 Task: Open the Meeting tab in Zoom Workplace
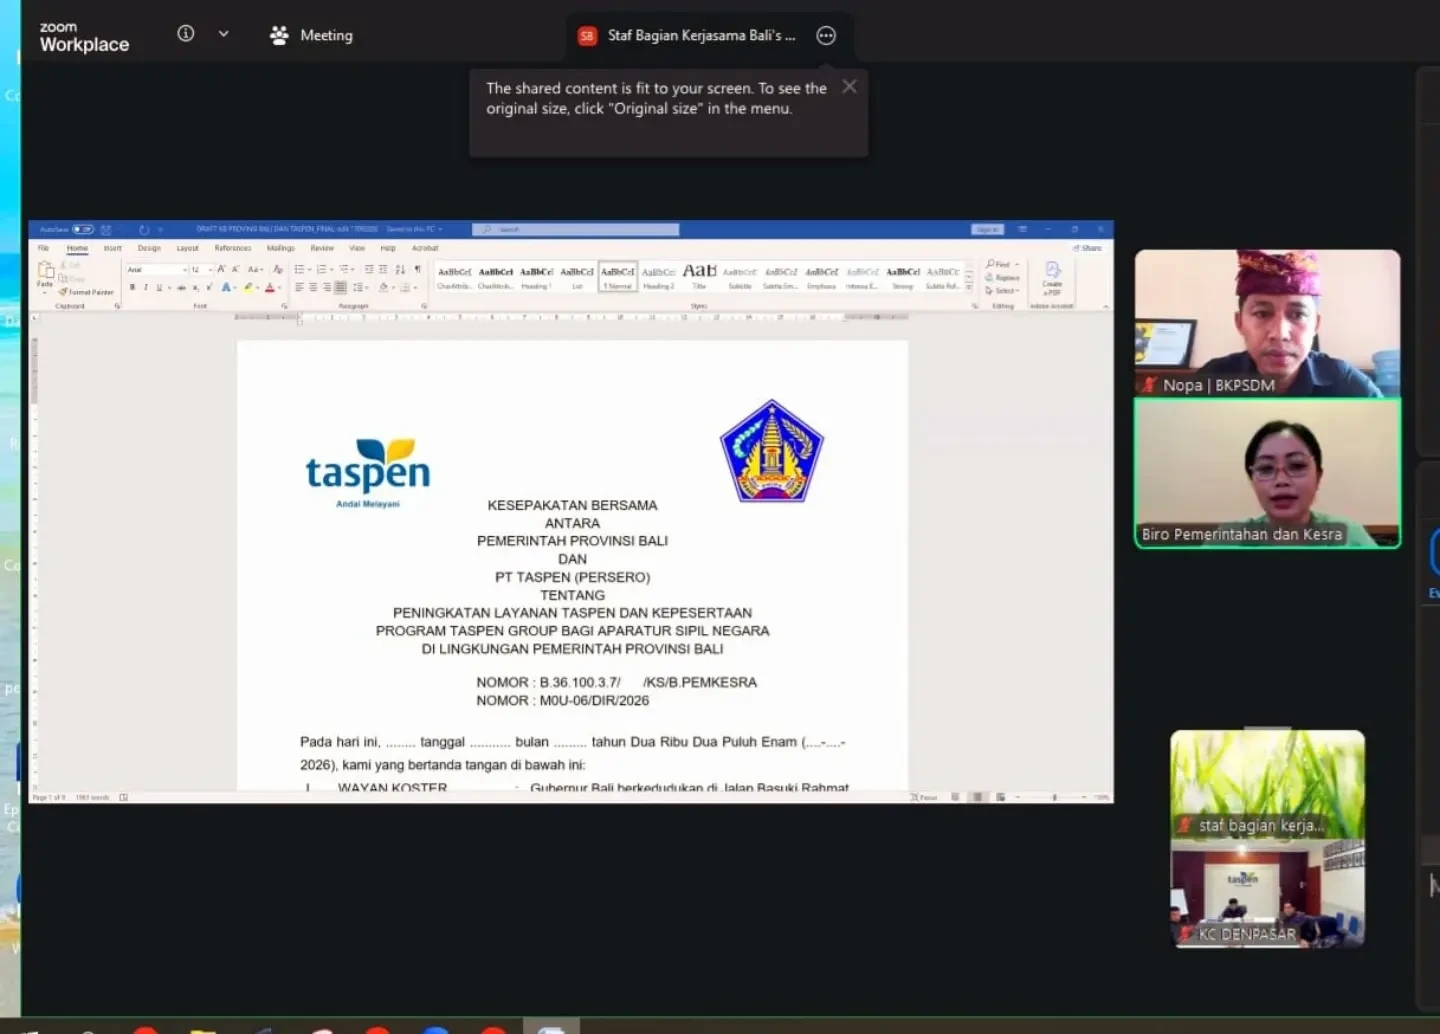click(x=311, y=35)
